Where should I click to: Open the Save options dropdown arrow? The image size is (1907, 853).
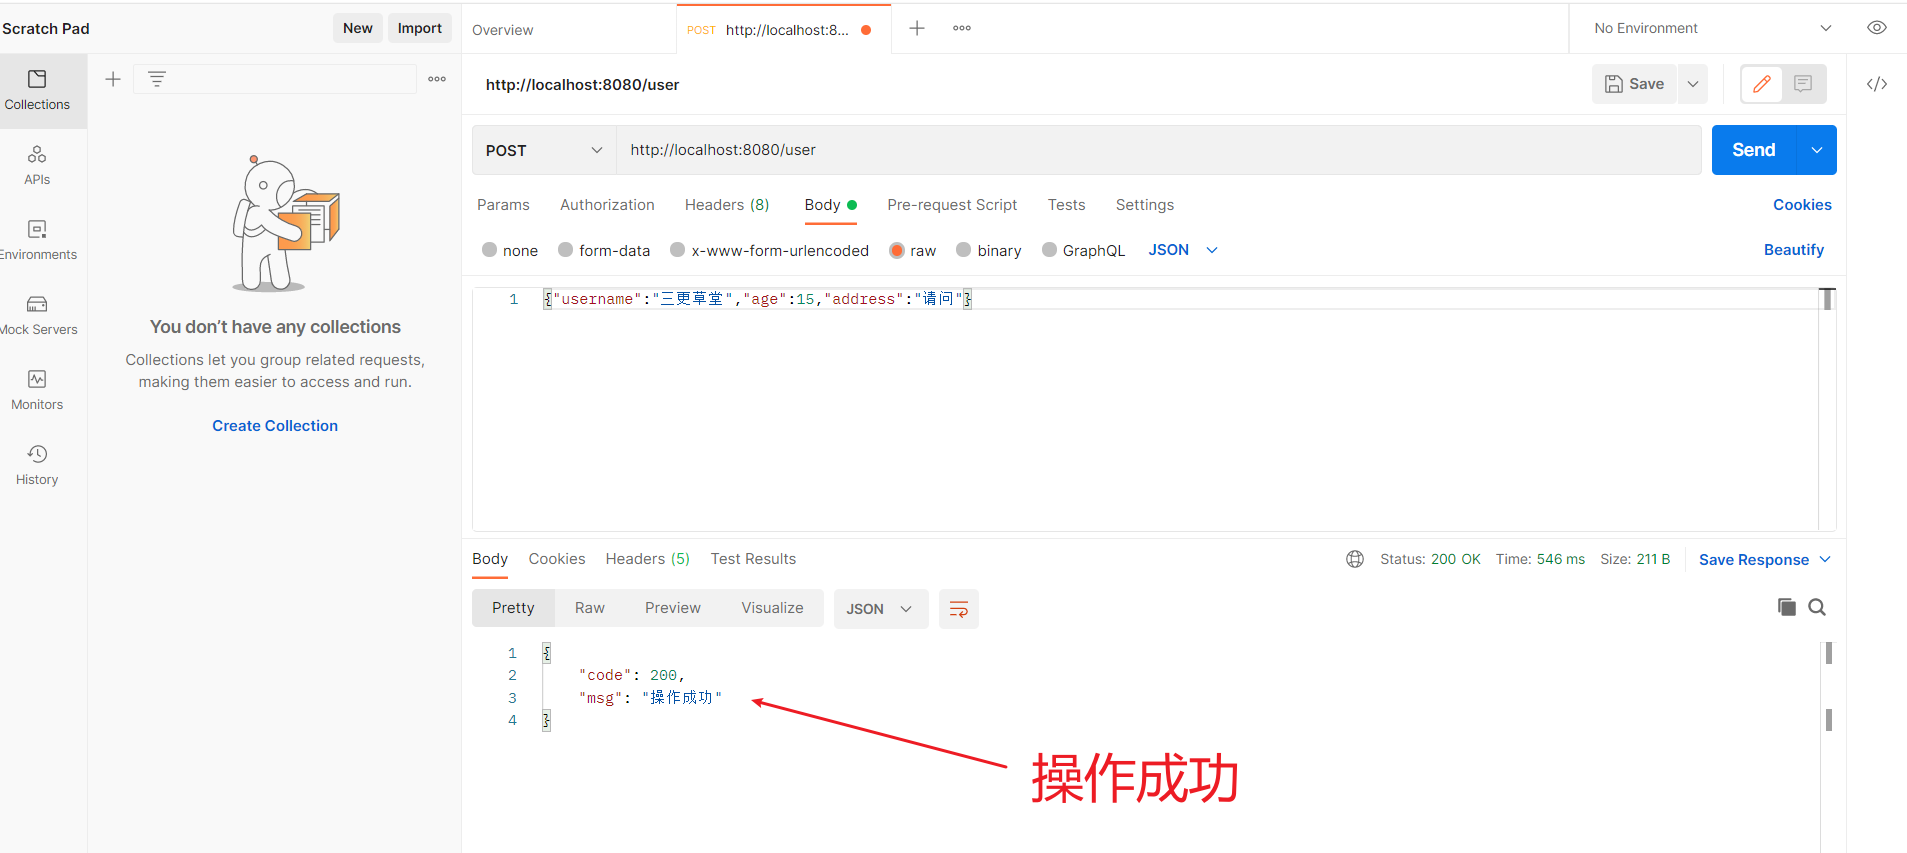tap(1693, 84)
